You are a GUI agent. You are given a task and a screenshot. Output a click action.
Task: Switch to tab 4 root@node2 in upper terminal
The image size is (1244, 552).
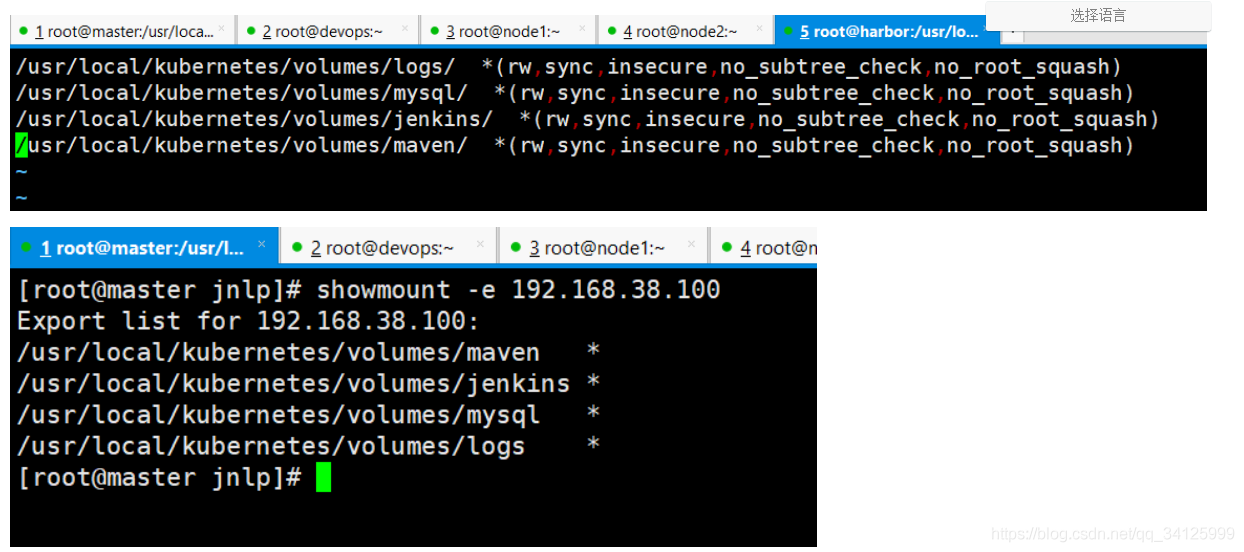(685, 31)
